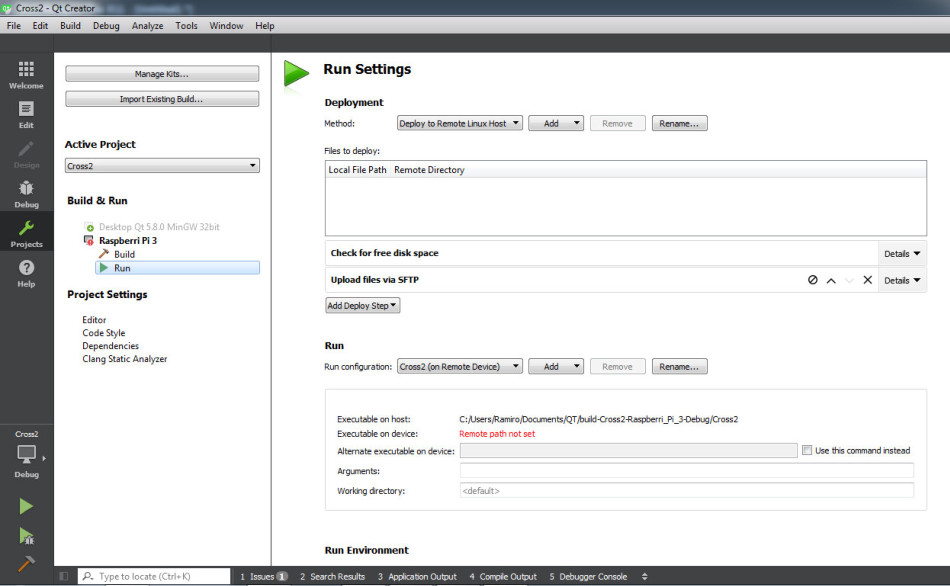
Task: Open Debug mode in sidebar
Action: click(x=26, y=195)
